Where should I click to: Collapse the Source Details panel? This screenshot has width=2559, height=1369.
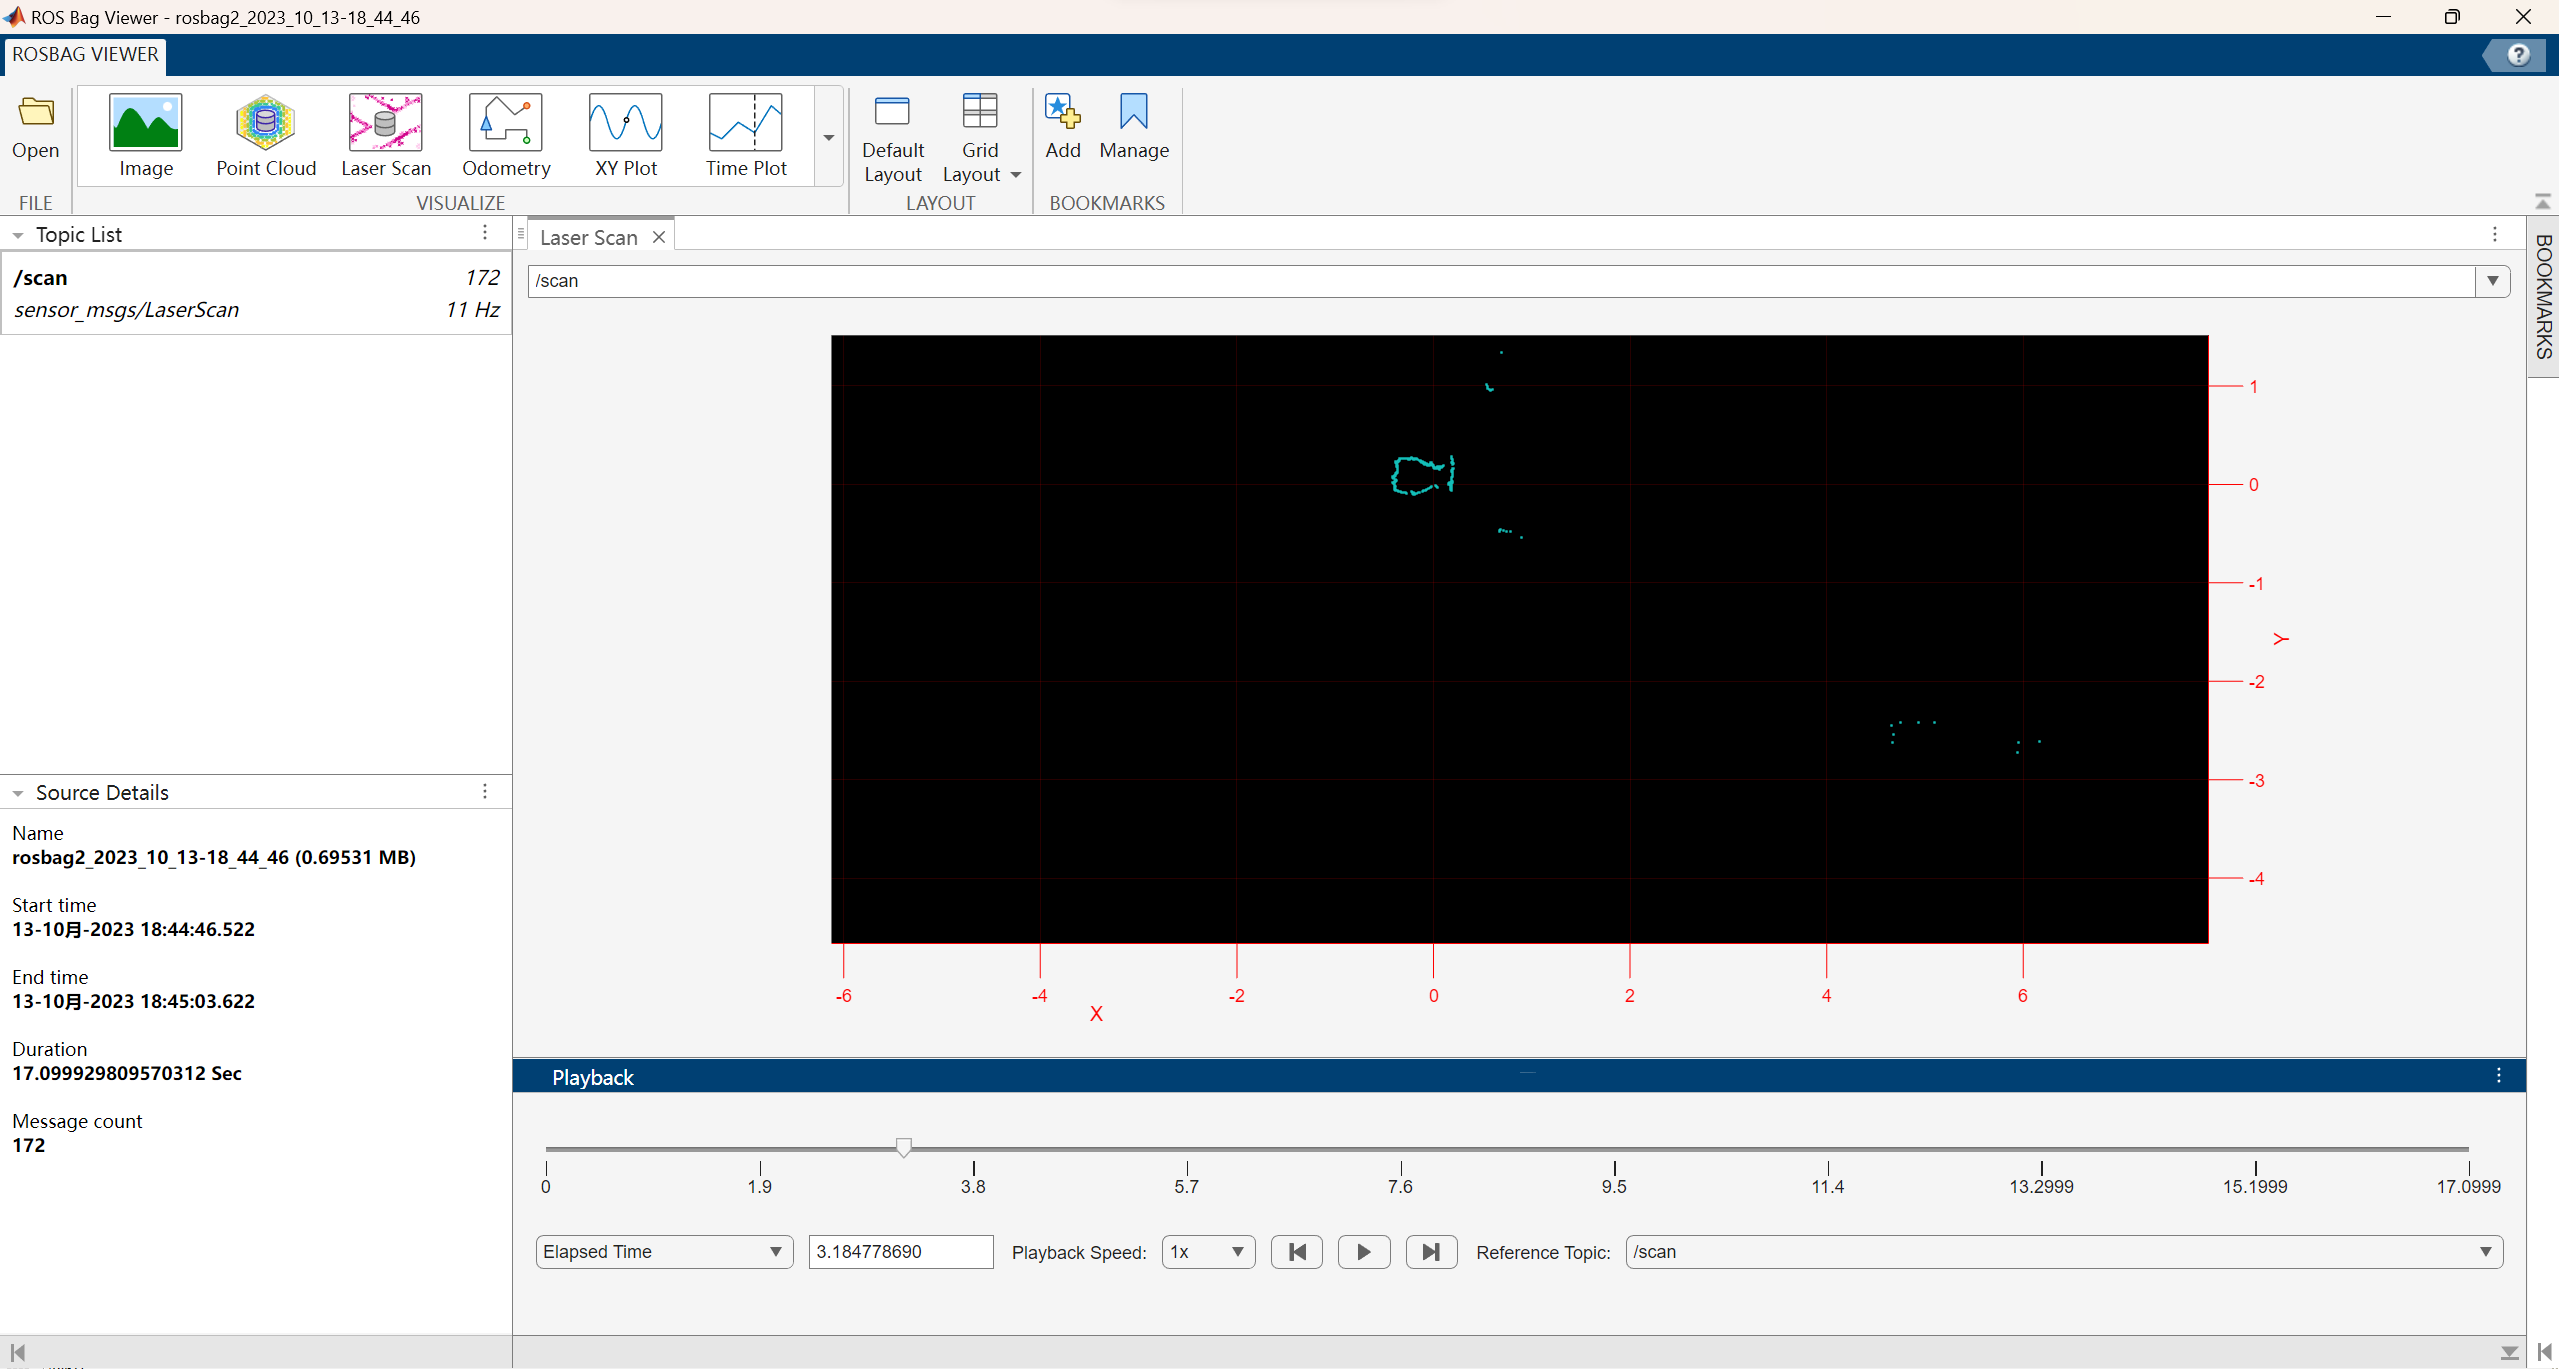(x=17, y=792)
